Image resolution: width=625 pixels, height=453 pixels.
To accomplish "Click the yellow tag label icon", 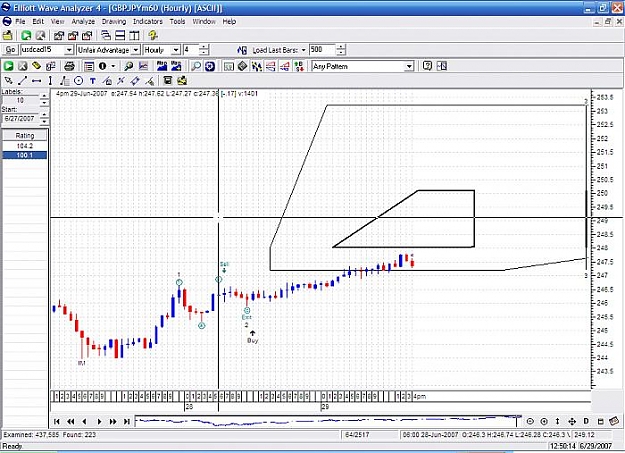I will pos(37,66).
